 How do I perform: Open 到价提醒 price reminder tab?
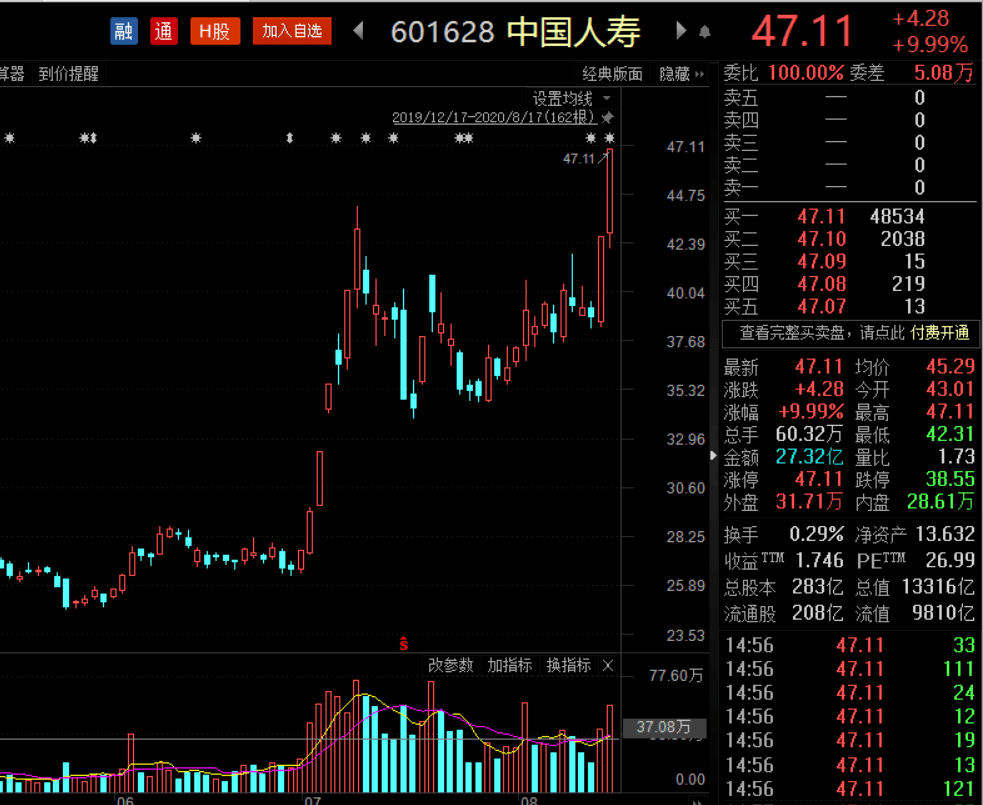[x=68, y=74]
